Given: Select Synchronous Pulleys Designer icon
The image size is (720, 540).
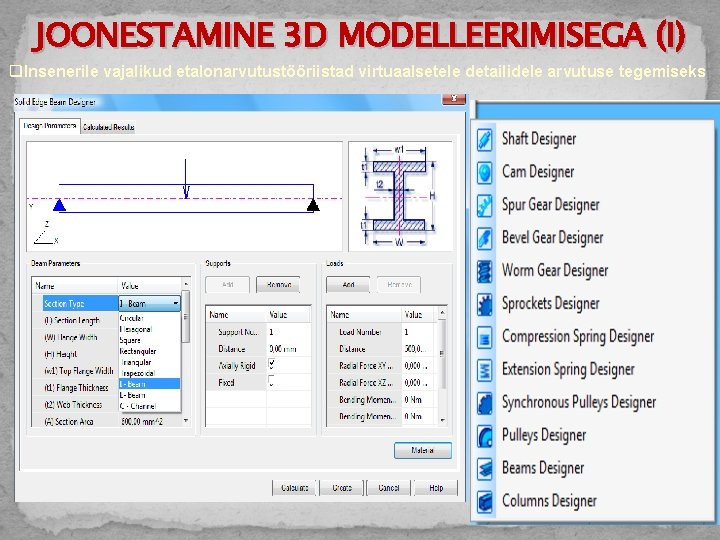Looking at the screenshot, I should [484, 403].
